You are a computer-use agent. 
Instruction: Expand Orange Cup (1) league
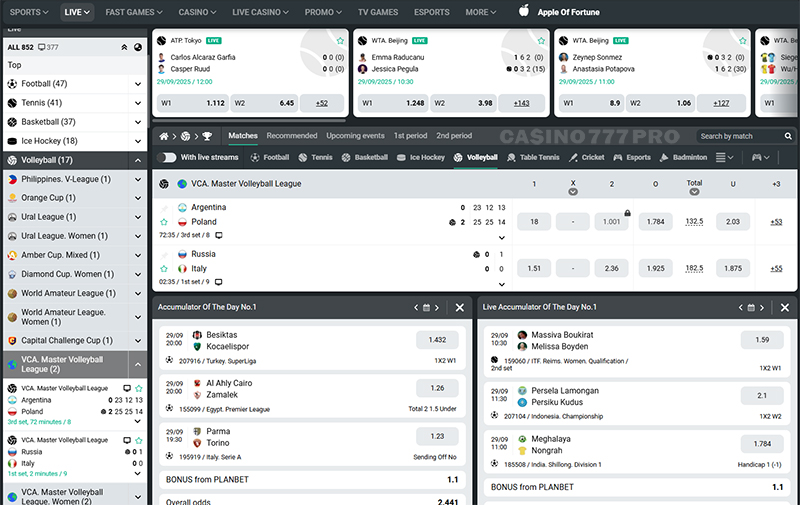[x=138, y=198]
